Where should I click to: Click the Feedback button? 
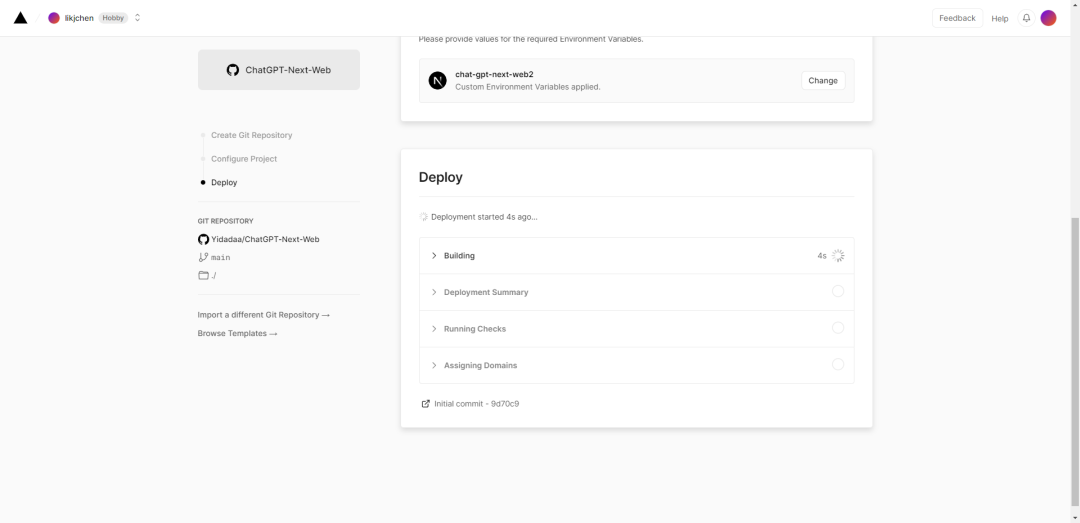(957, 18)
